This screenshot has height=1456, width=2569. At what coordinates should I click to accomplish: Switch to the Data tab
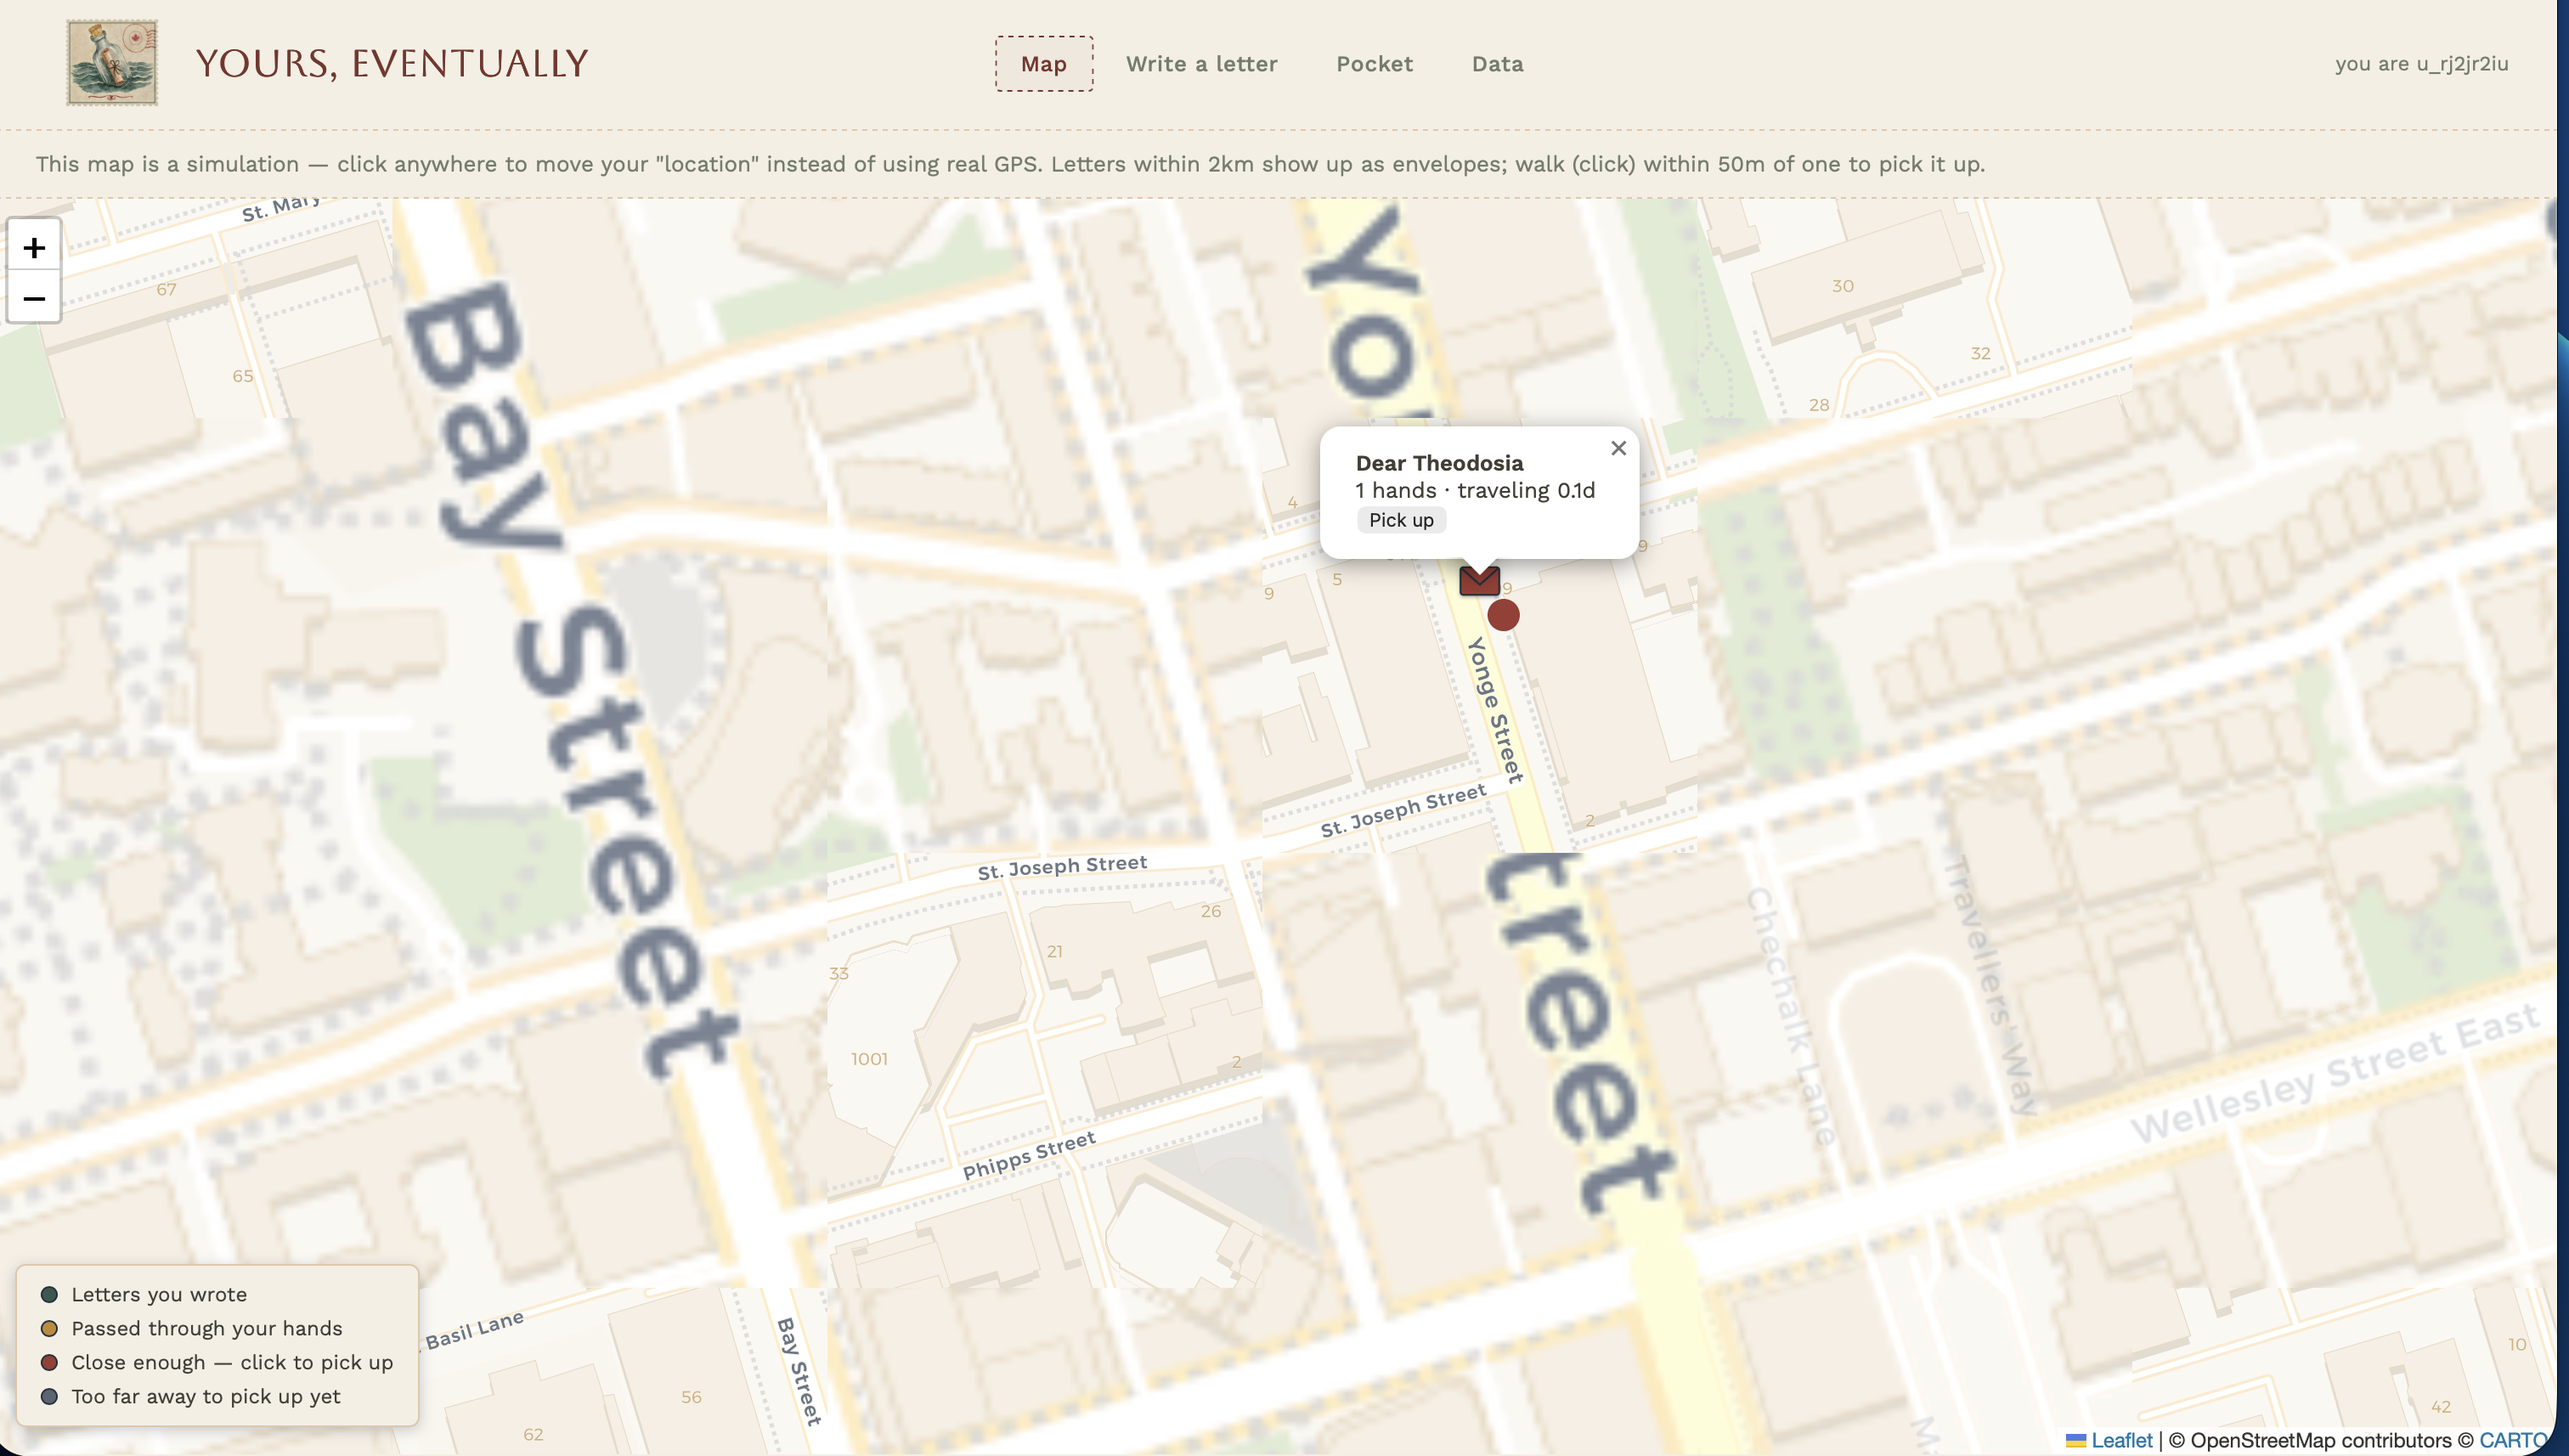pyautogui.click(x=1497, y=64)
